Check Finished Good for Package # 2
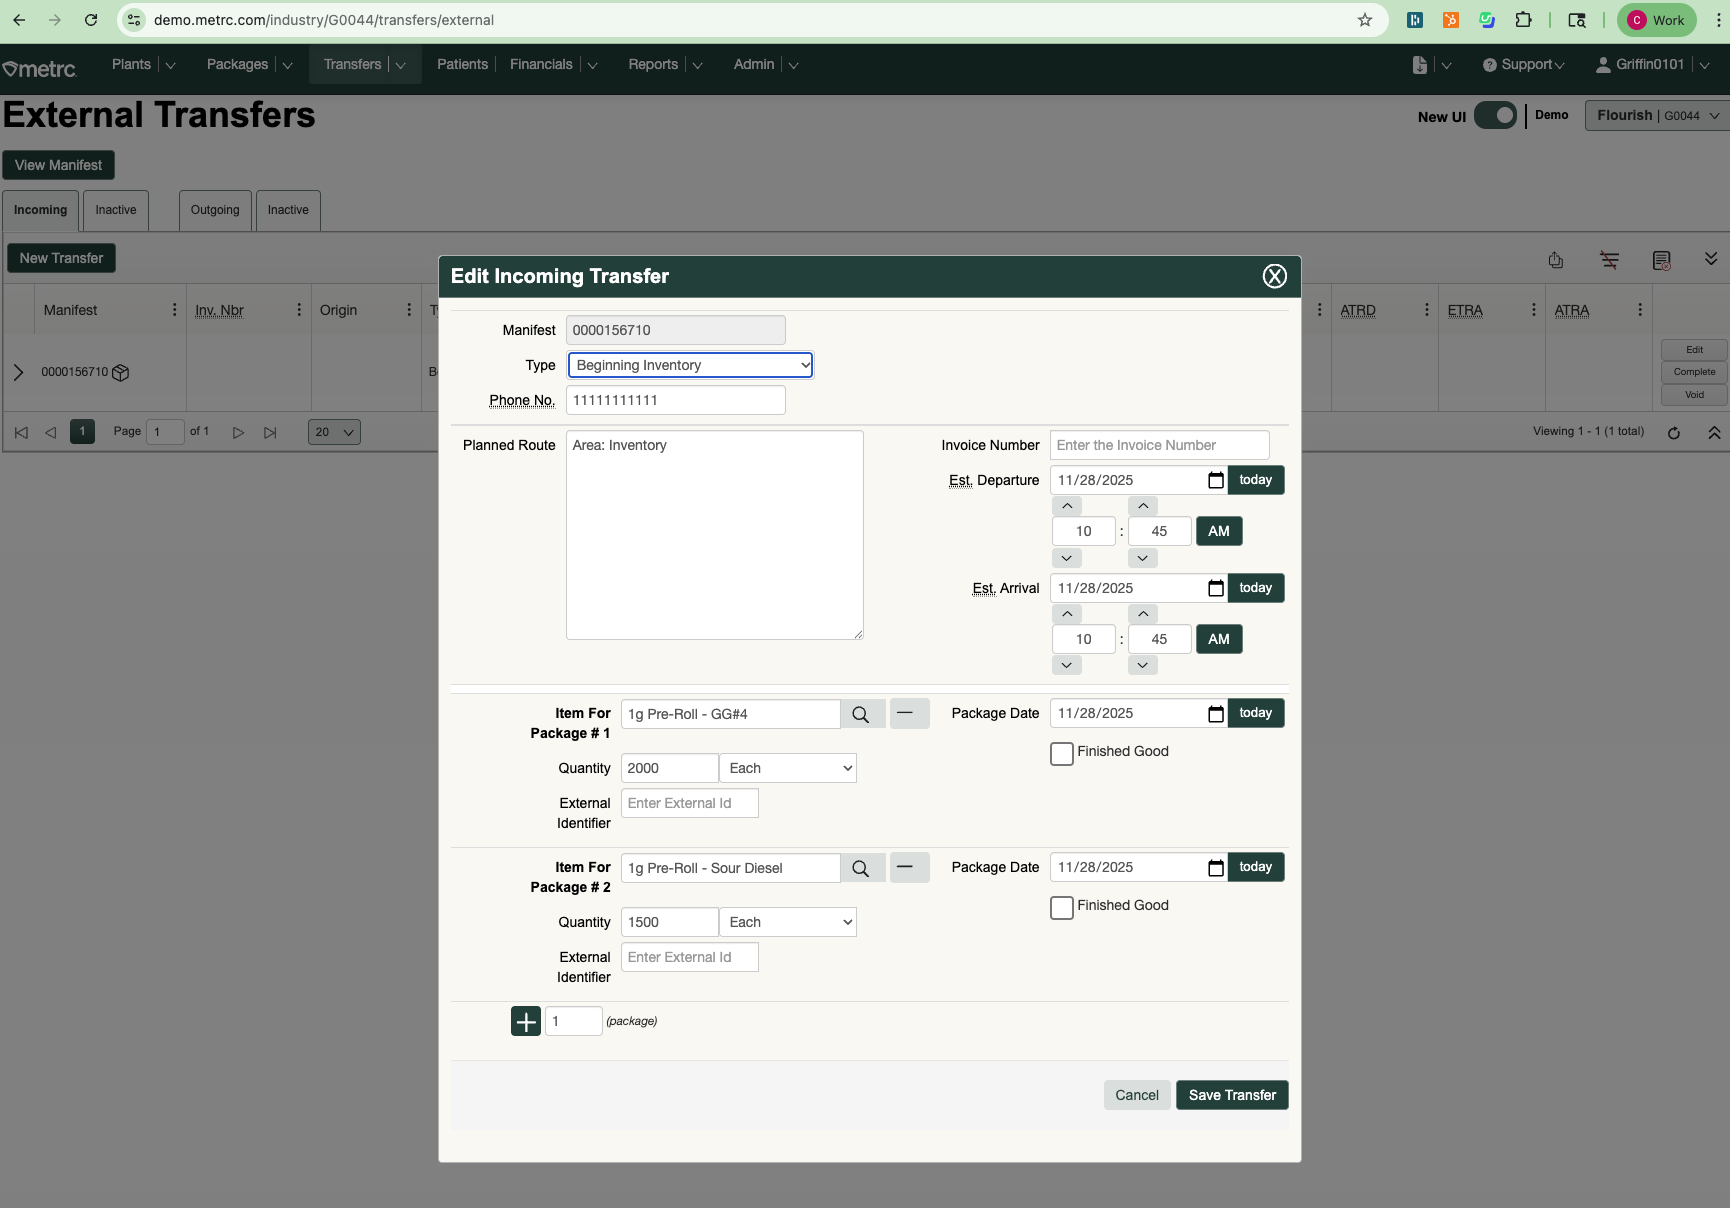The image size is (1730, 1208). coord(1061,907)
